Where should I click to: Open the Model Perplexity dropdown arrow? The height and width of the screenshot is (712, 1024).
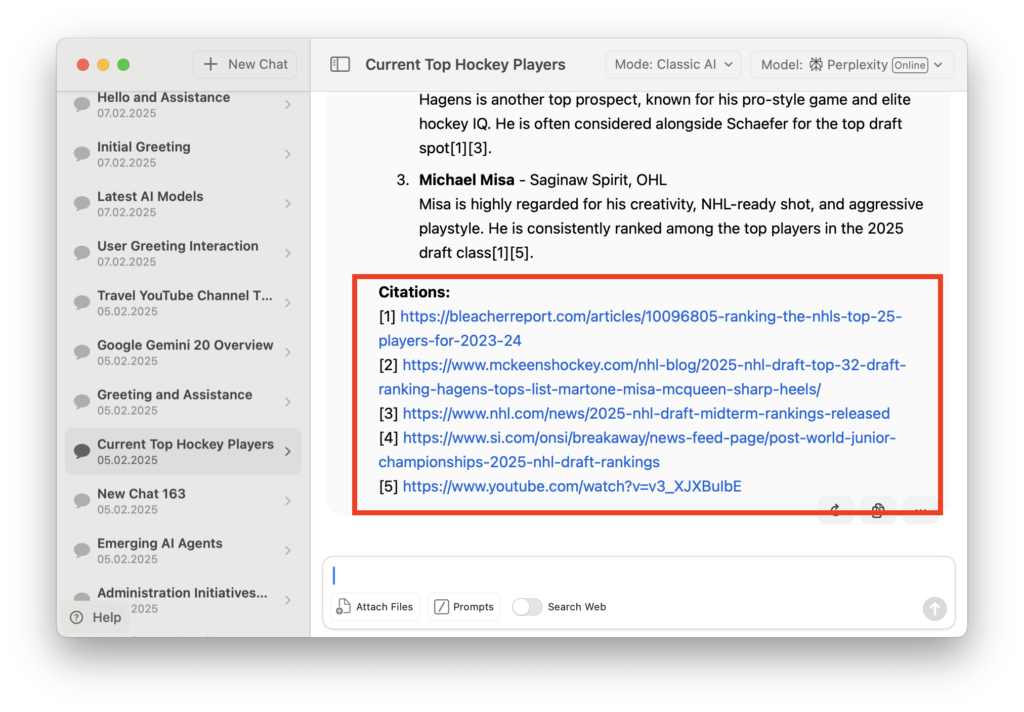[938, 65]
